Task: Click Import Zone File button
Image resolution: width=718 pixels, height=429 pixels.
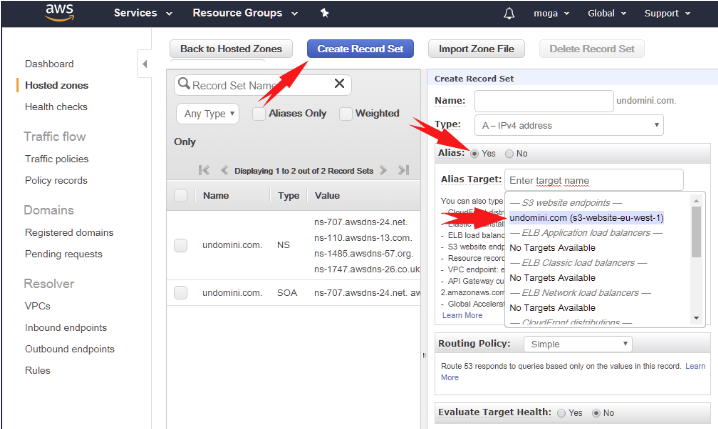Action: [x=476, y=49]
